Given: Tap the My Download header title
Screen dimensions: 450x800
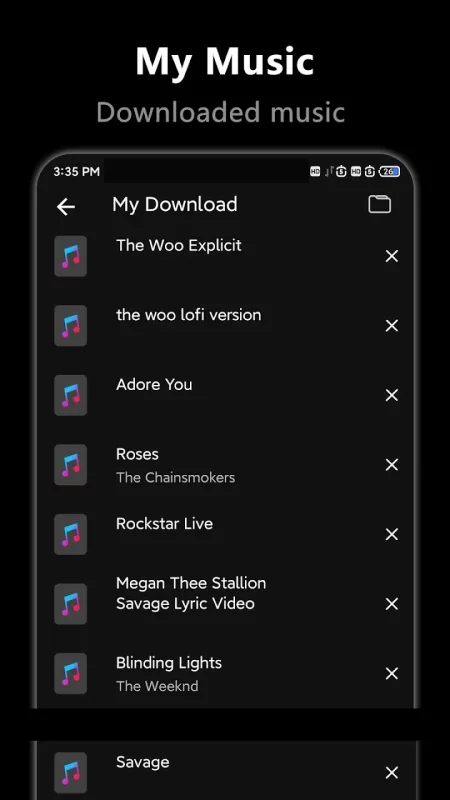Looking at the screenshot, I should coord(174,205).
